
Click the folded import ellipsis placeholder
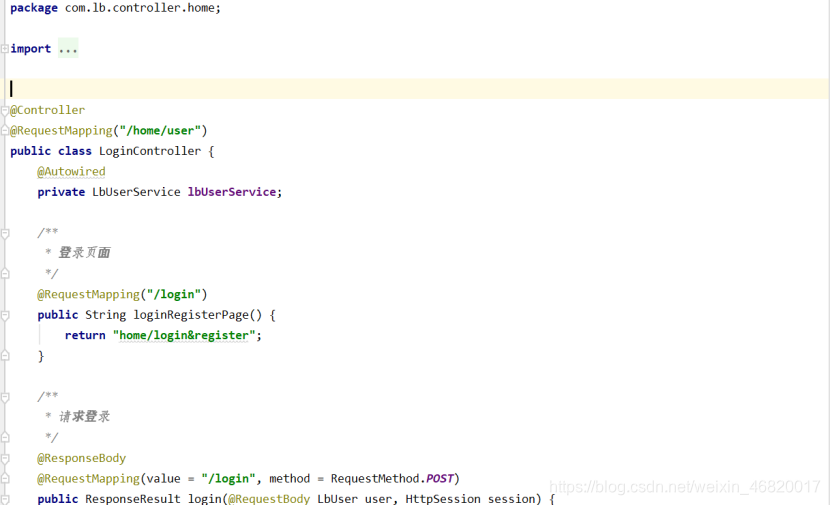click(x=68, y=49)
